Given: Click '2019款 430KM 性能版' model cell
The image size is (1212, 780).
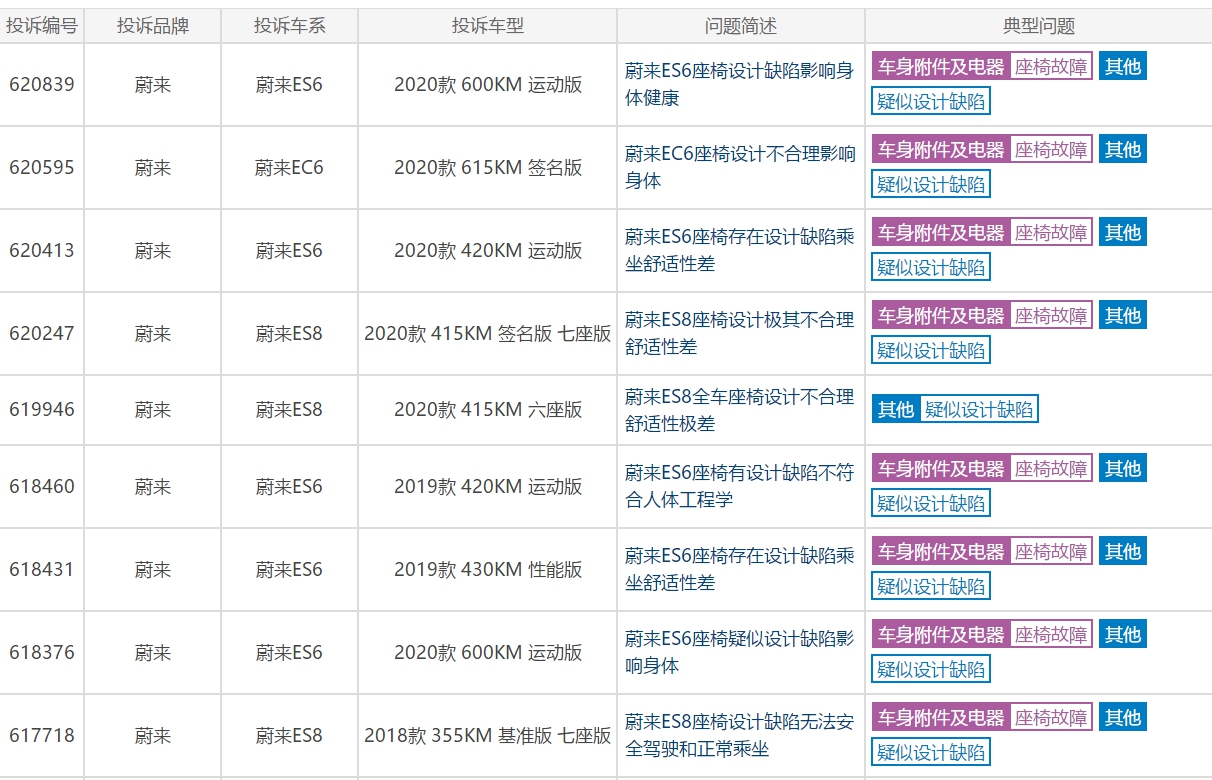Looking at the screenshot, I should (488, 570).
